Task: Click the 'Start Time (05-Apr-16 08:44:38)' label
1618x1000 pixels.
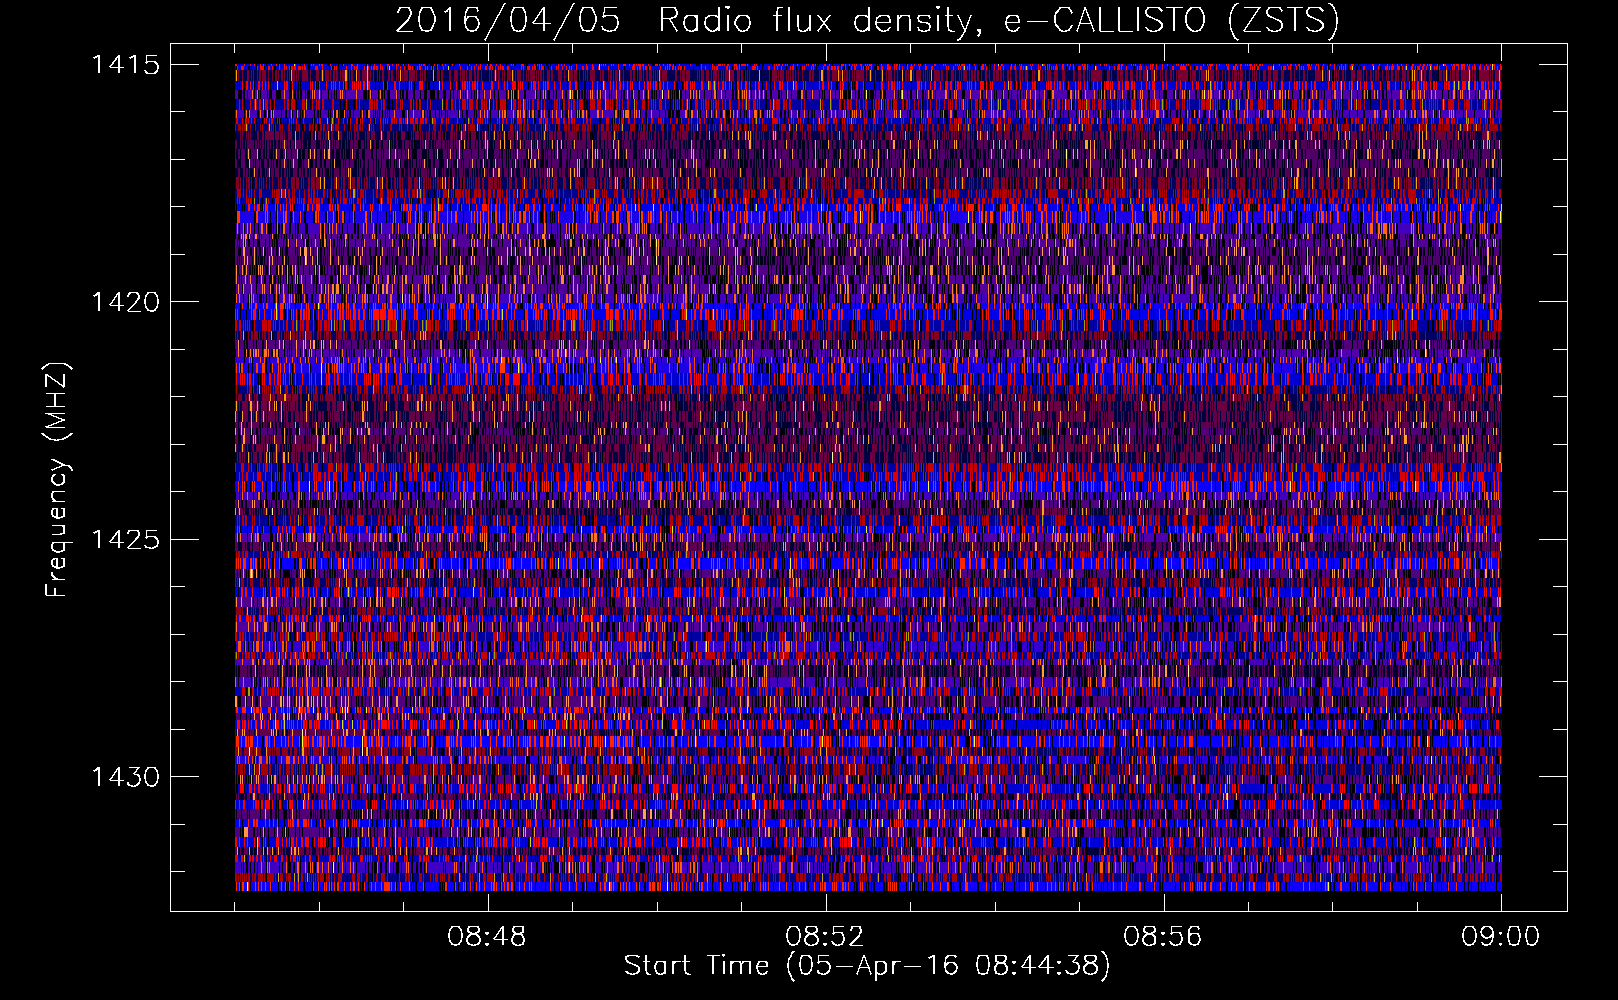Action: click(x=867, y=966)
